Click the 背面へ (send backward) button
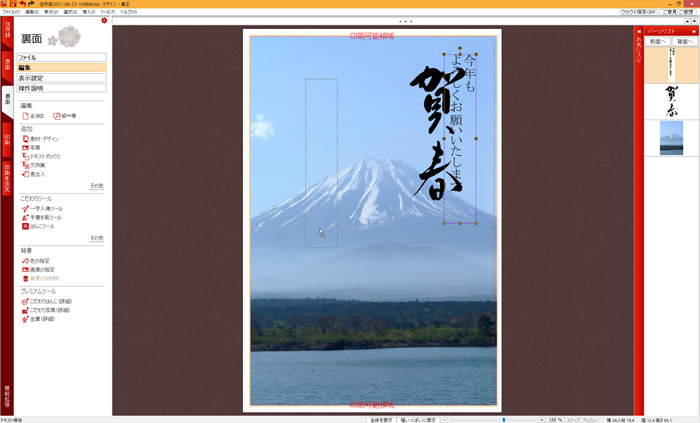Screen dimensions: 700x423 coord(684,41)
